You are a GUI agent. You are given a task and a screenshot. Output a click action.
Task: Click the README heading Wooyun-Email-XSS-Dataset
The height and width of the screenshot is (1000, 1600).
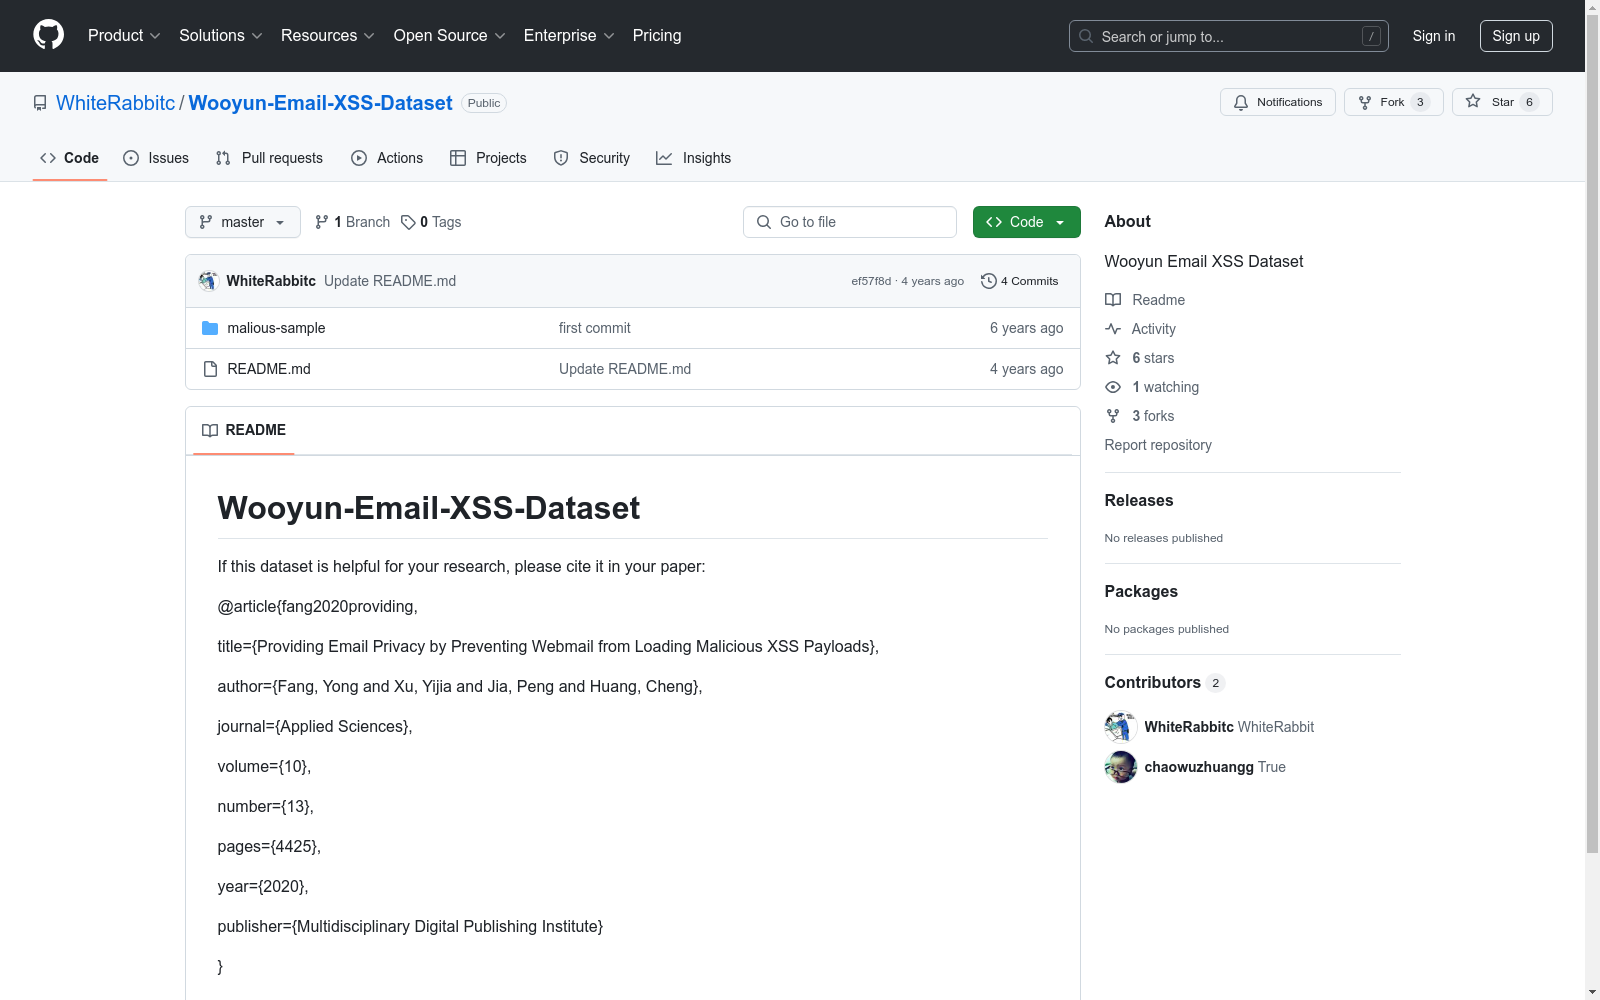click(x=429, y=508)
